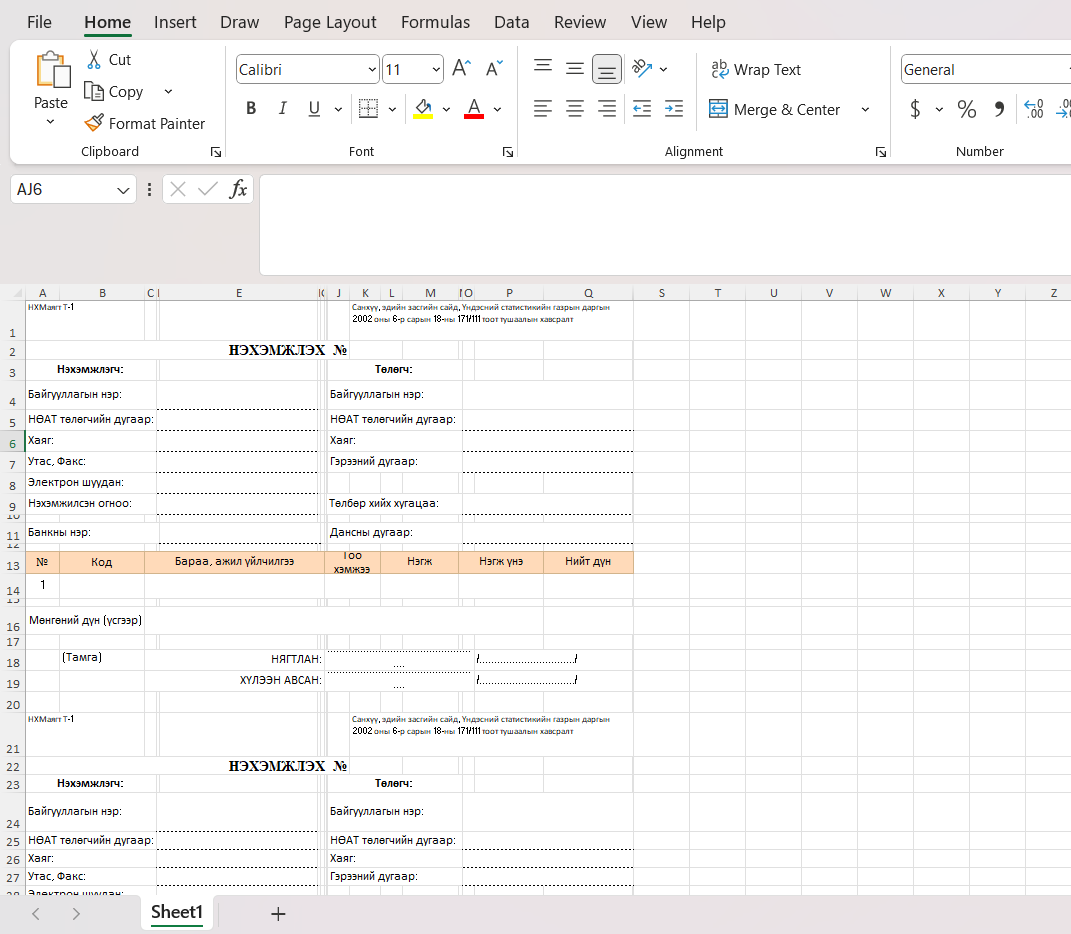This screenshot has width=1071, height=934.
Task: Expand the Copy dropdown arrow
Action: tap(168, 92)
